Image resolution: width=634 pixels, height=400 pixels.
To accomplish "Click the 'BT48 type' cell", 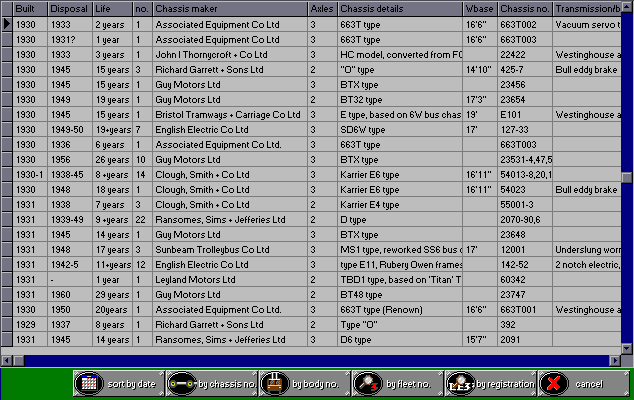I will tap(400, 294).
